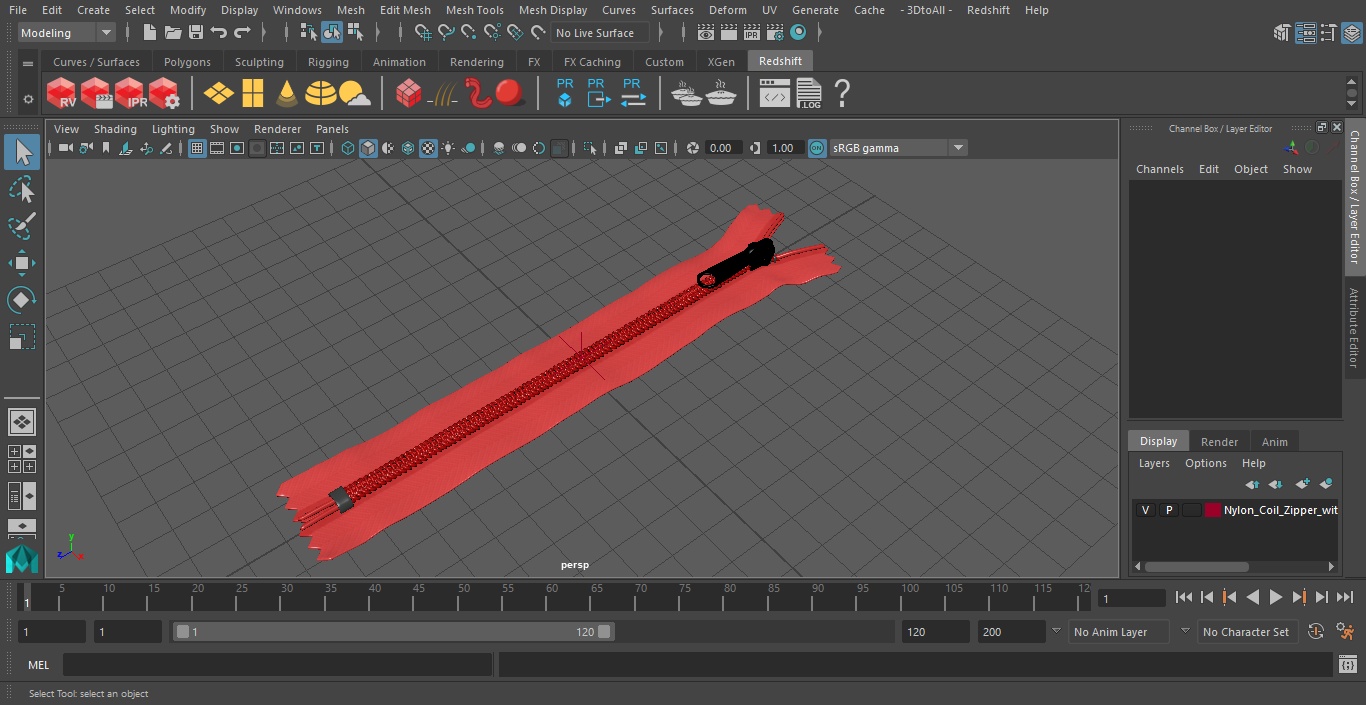Screen dimensions: 1366x705
Task: Play animation forwards
Action: (1276, 597)
